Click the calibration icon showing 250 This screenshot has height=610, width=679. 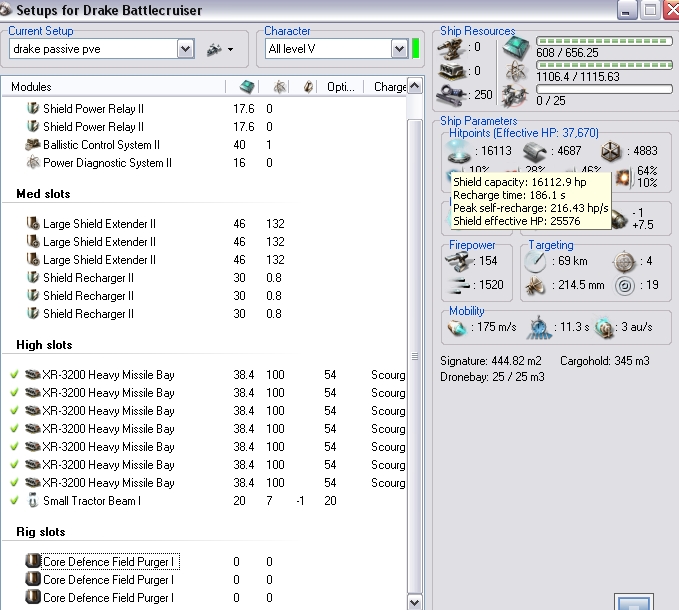tap(451, 95)
